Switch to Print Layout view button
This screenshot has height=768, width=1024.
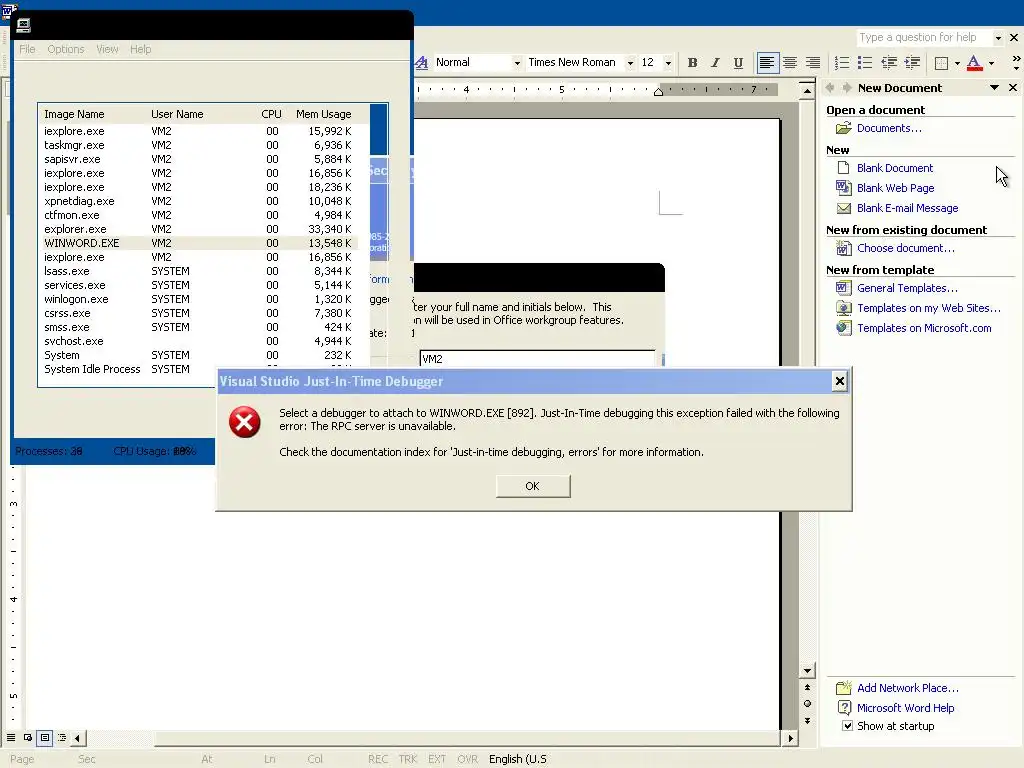(x=45, y=738)
